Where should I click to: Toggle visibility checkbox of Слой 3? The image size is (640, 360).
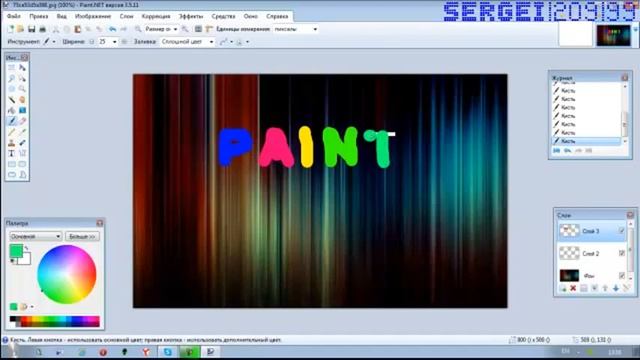[x=622, y=231]
